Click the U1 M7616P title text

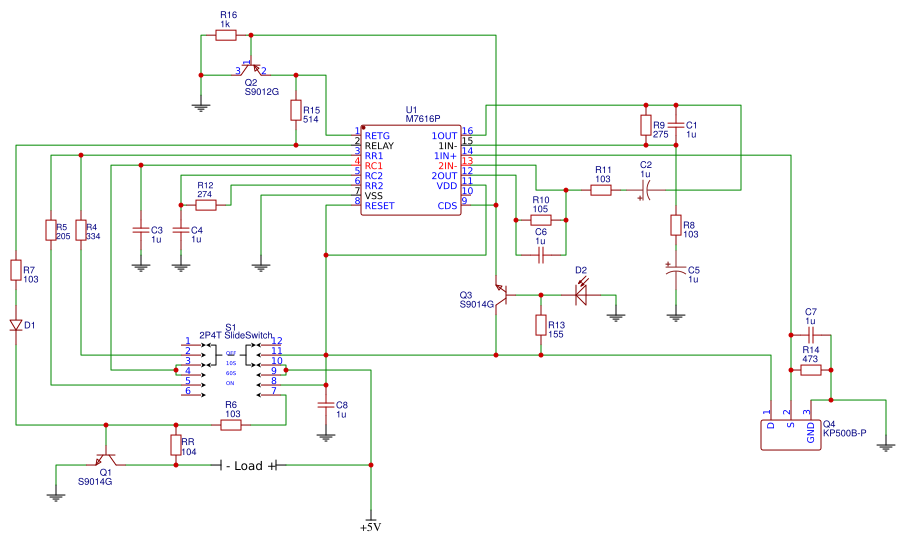point(422,114)
